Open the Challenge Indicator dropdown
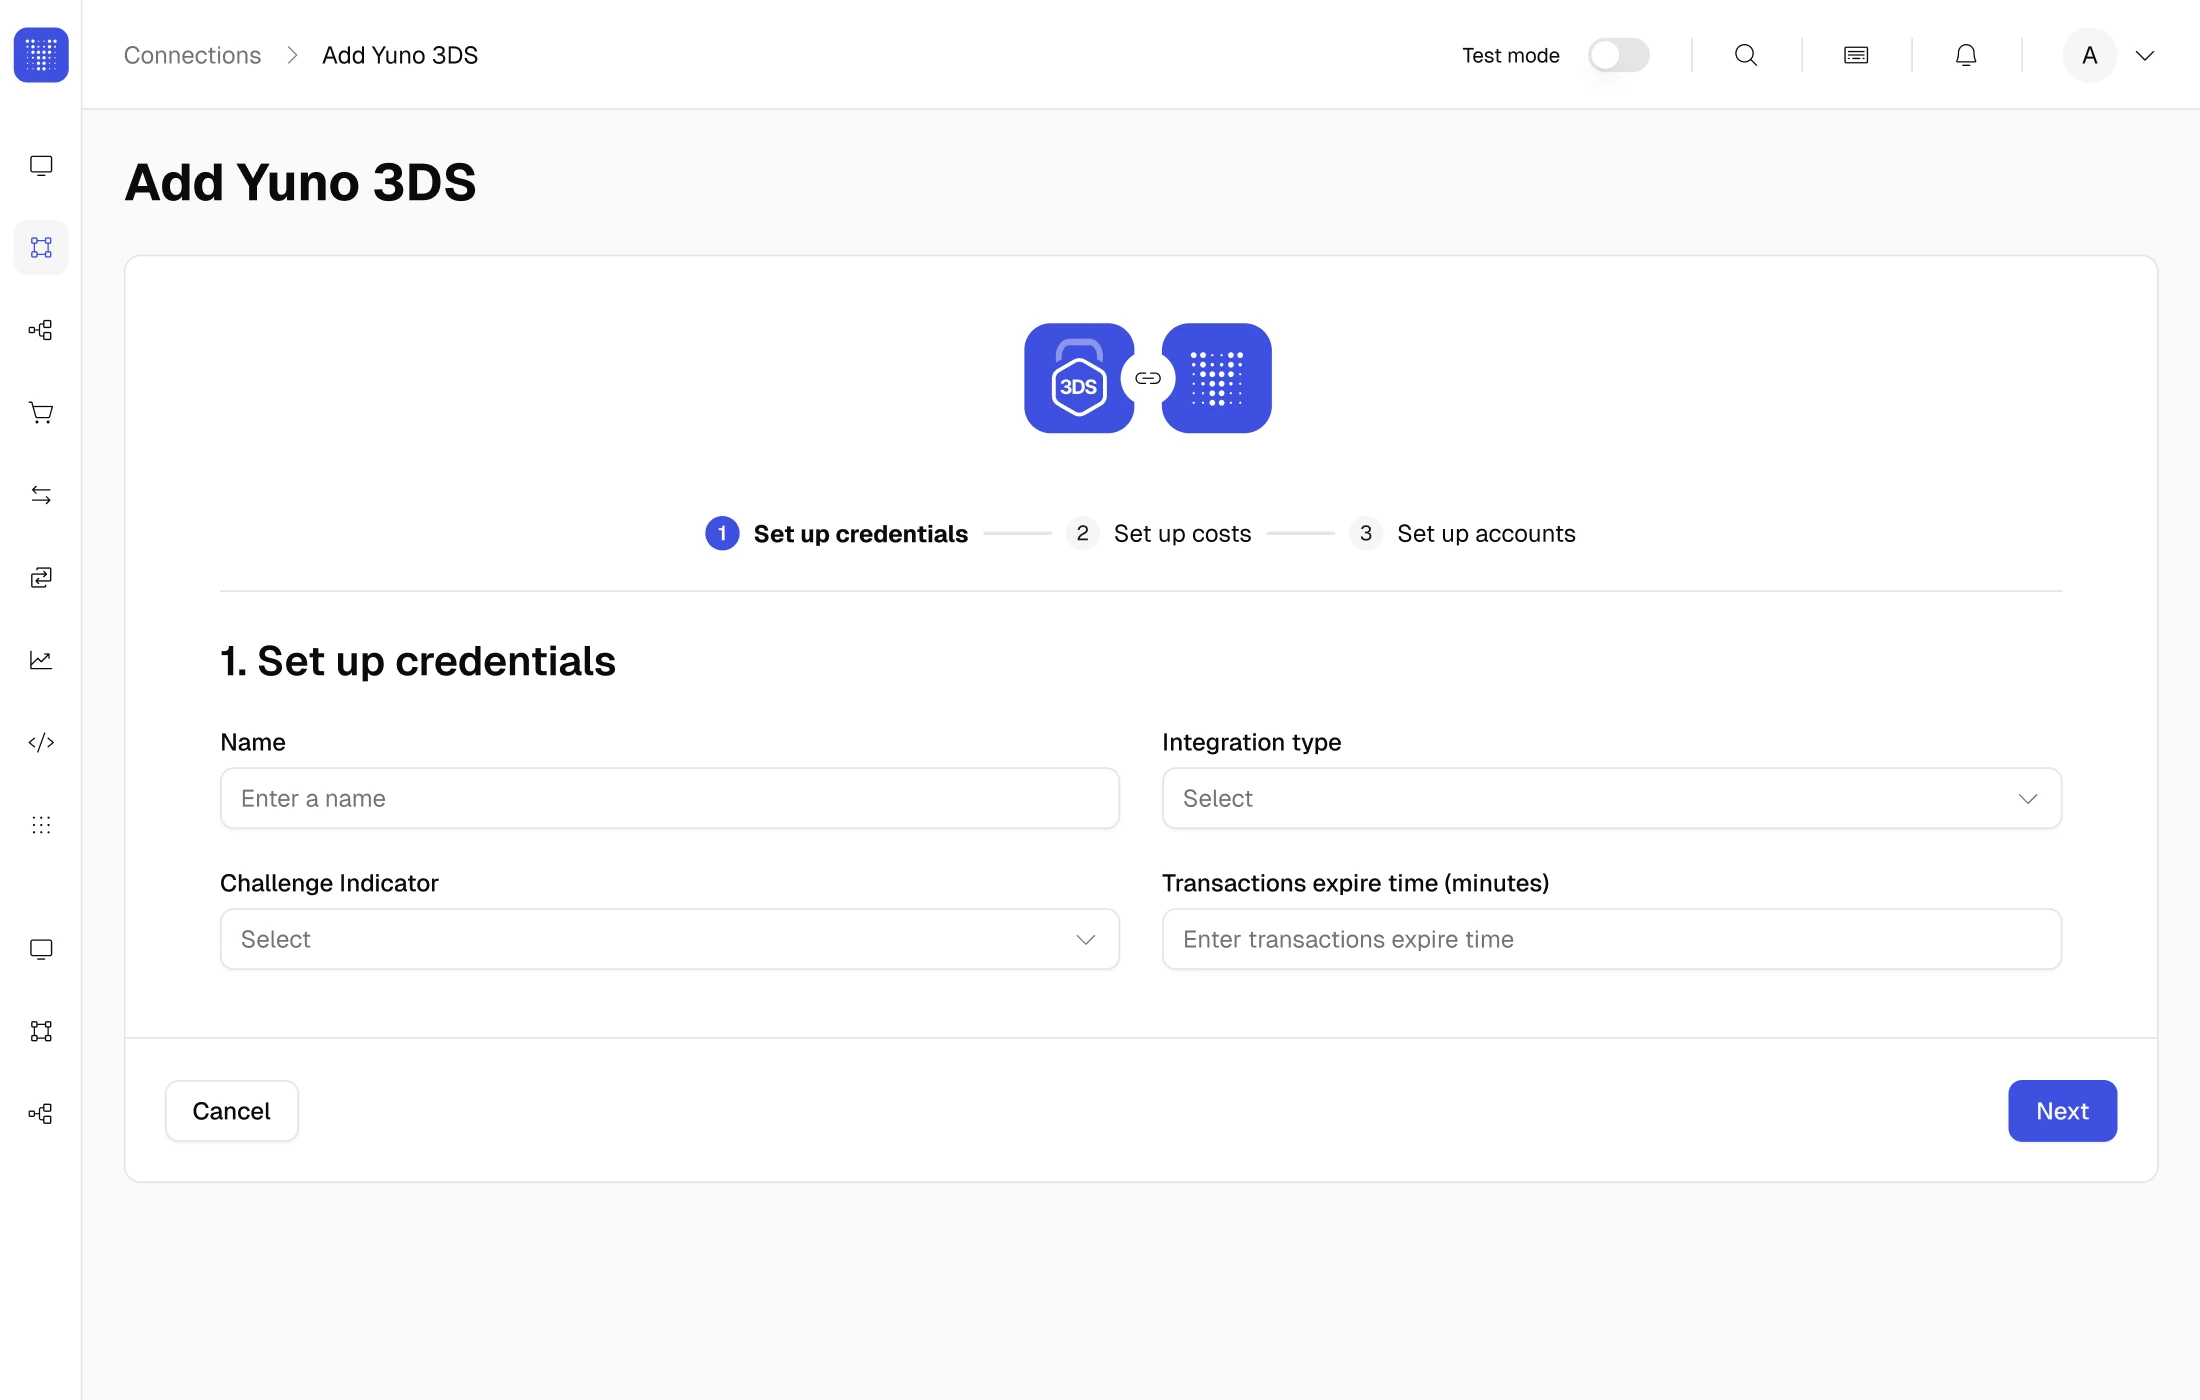Screen dimensions: 2200x1400 [x=670, y=939]
